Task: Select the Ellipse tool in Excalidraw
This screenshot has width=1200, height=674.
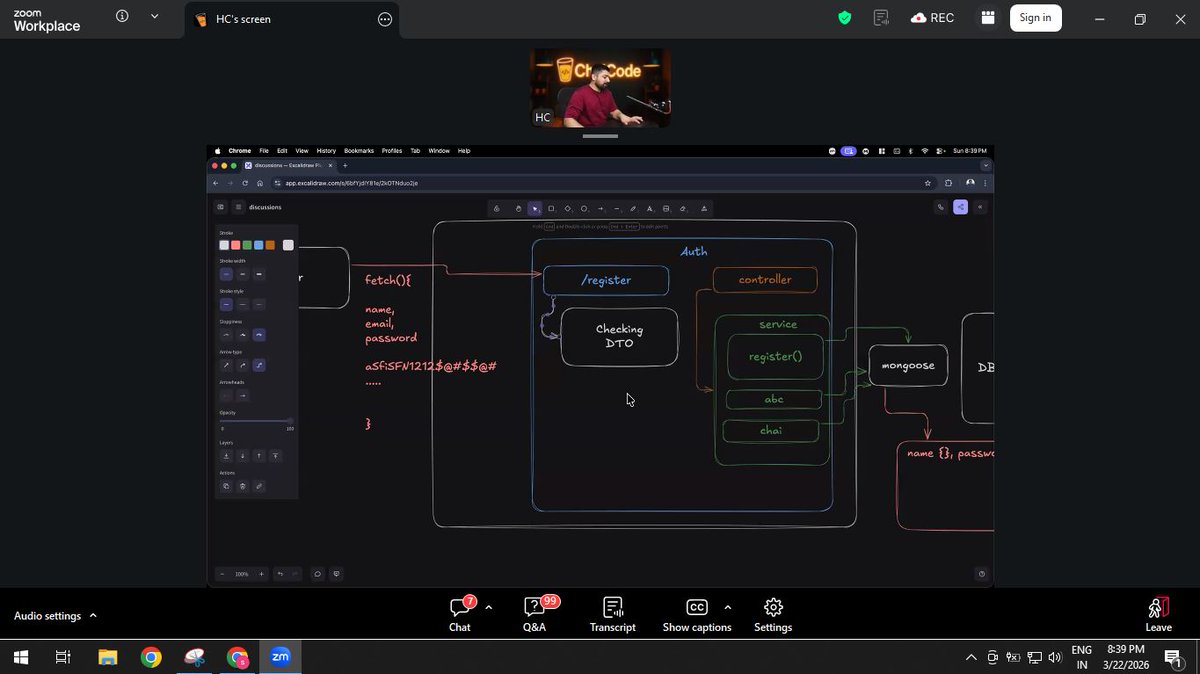Action: tap(584, 209)
